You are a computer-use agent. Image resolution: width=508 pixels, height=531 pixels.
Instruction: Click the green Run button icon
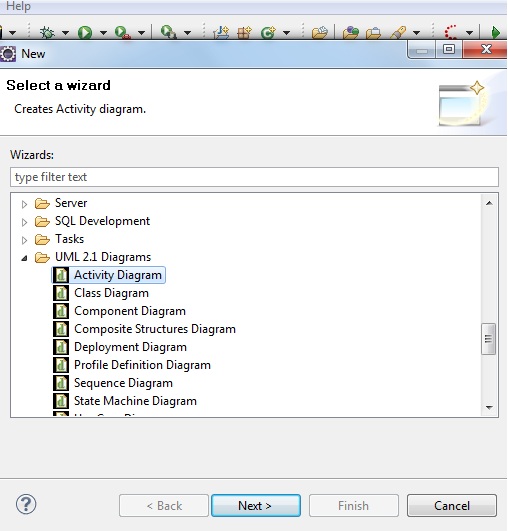85,33
